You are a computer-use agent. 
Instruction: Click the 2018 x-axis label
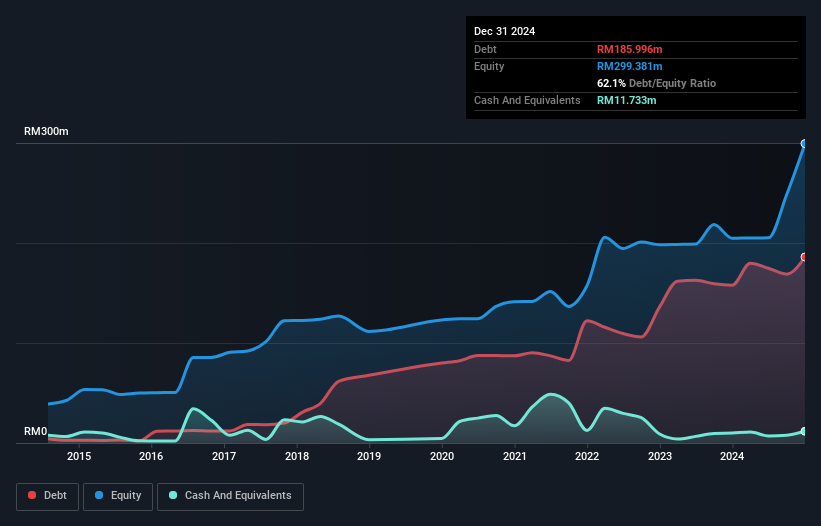click(297, 456)
